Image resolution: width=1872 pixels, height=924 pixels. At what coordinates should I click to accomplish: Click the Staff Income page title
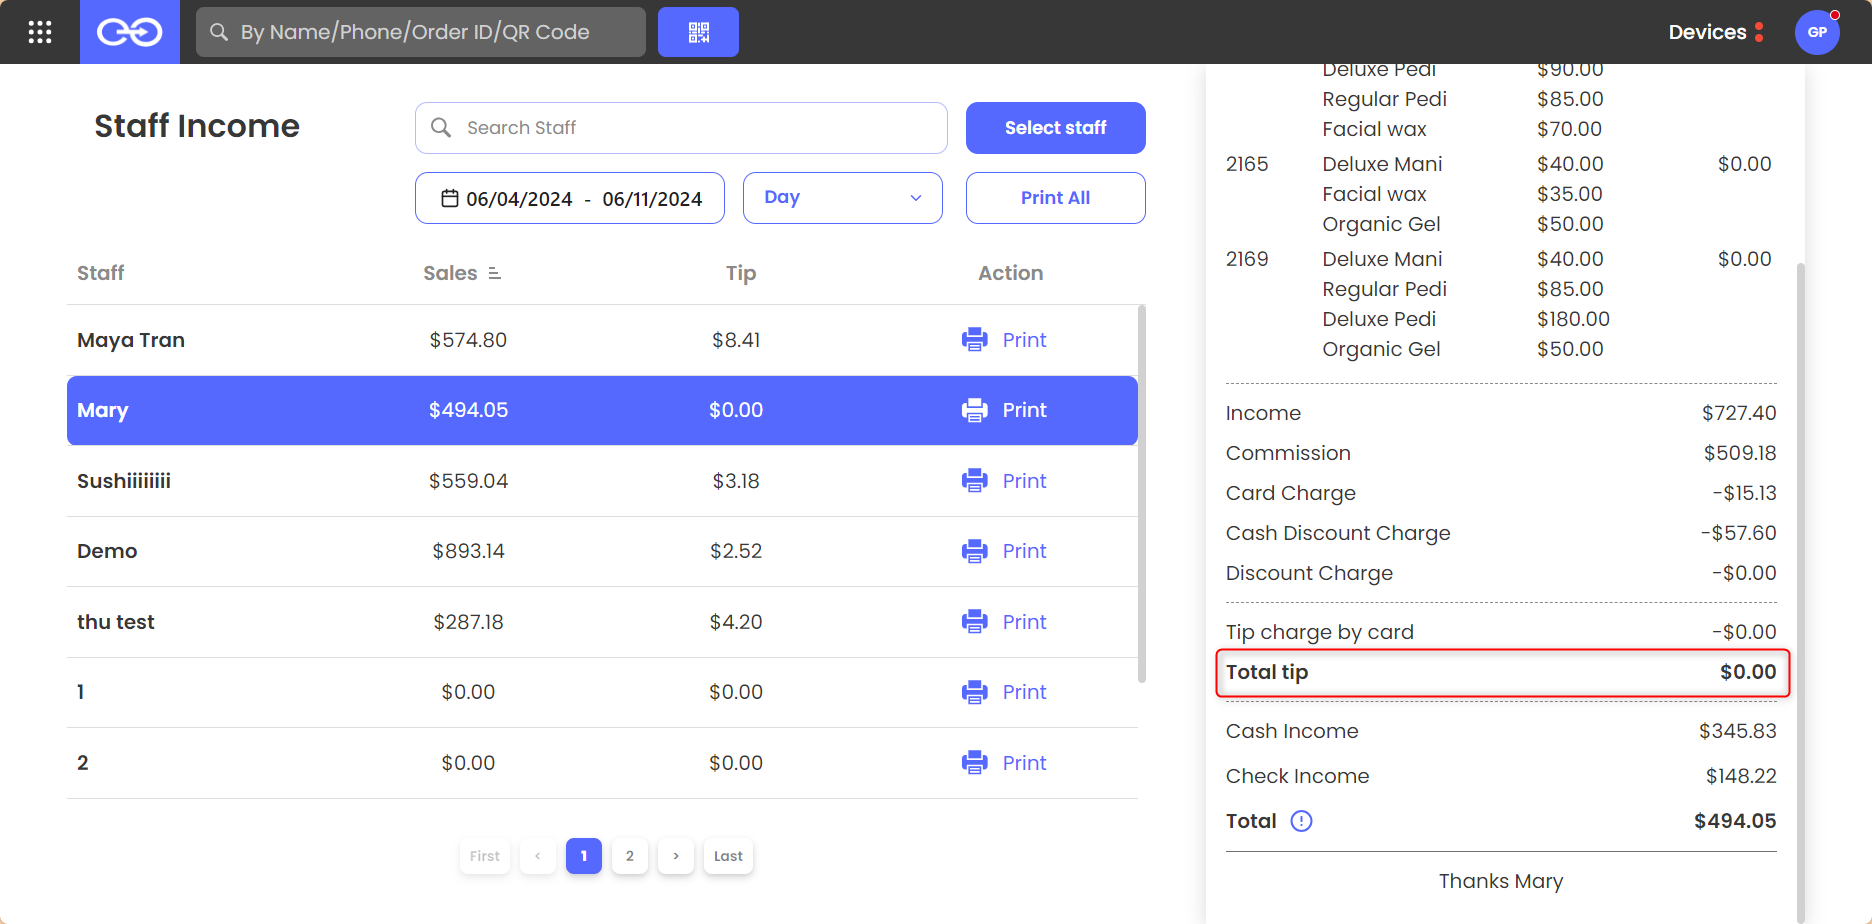[197, 126]
